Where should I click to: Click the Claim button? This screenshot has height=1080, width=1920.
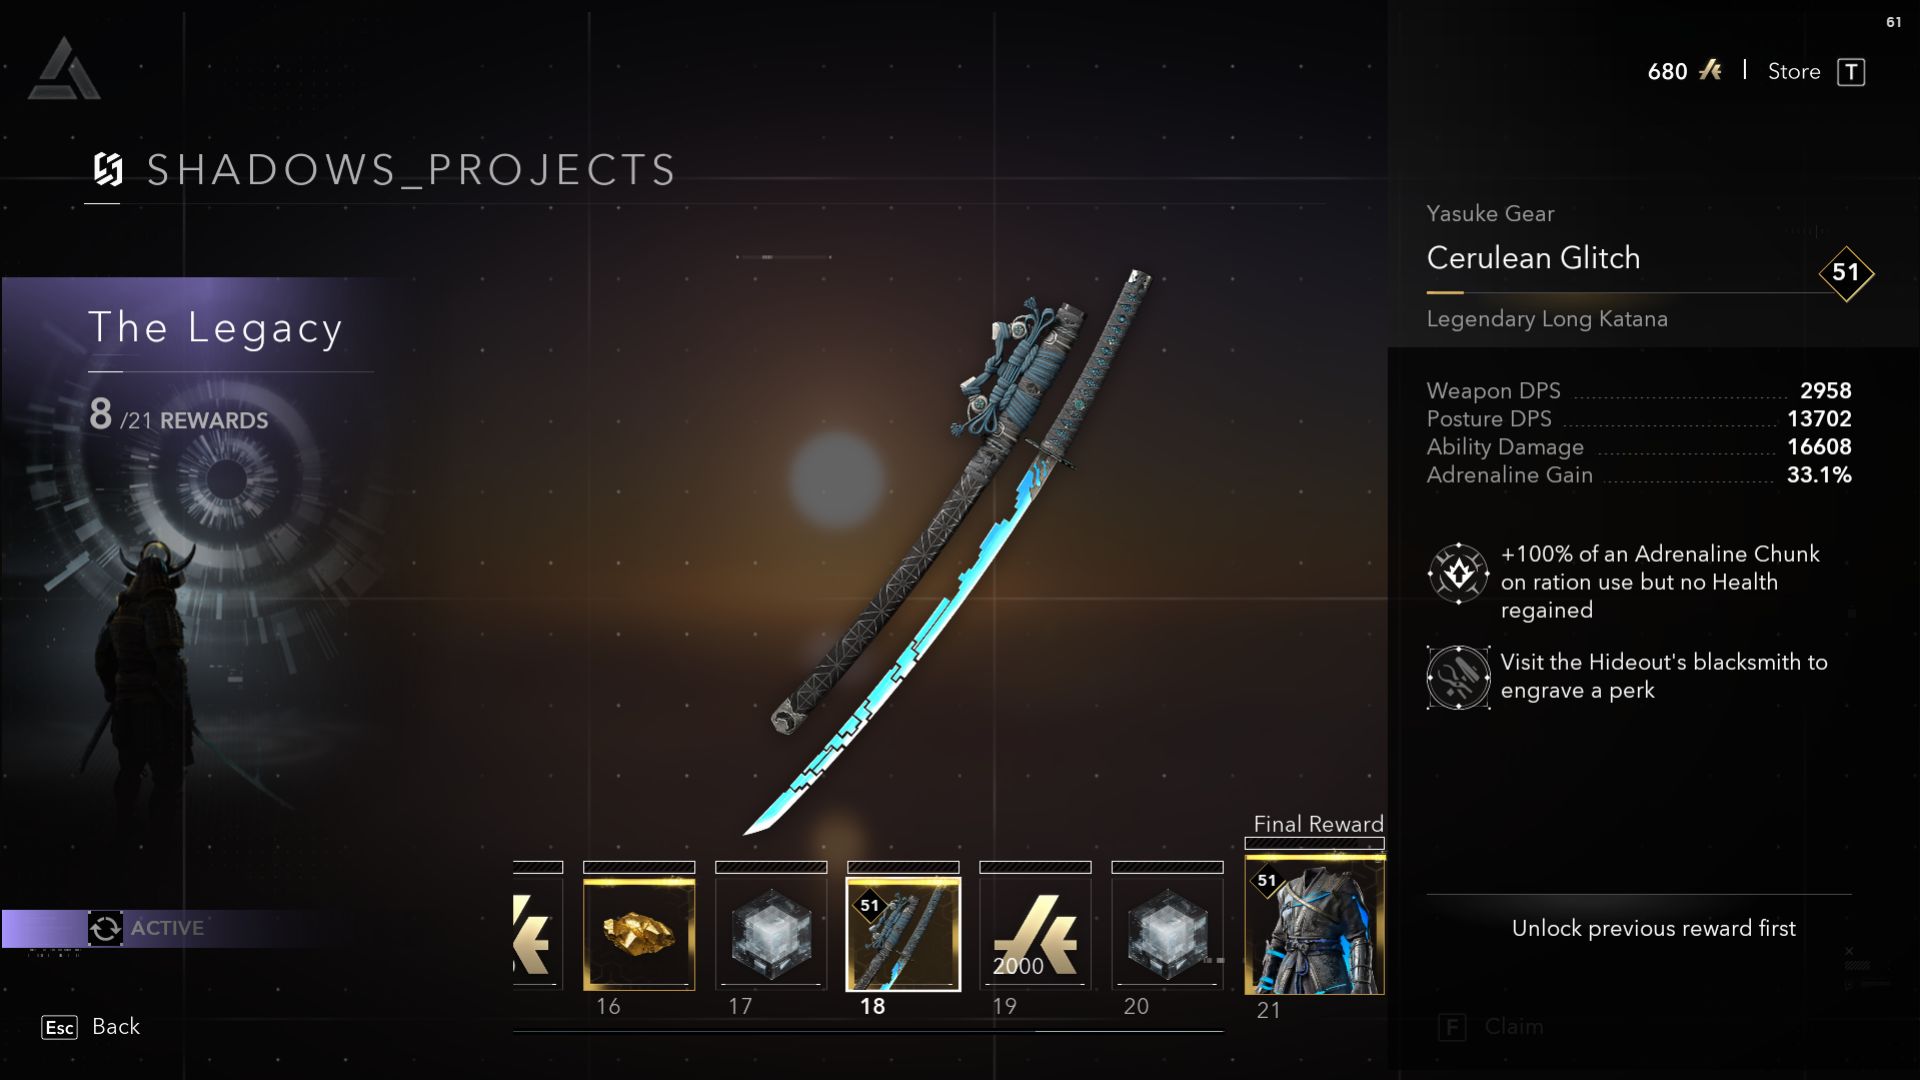click(1494, 1027)
